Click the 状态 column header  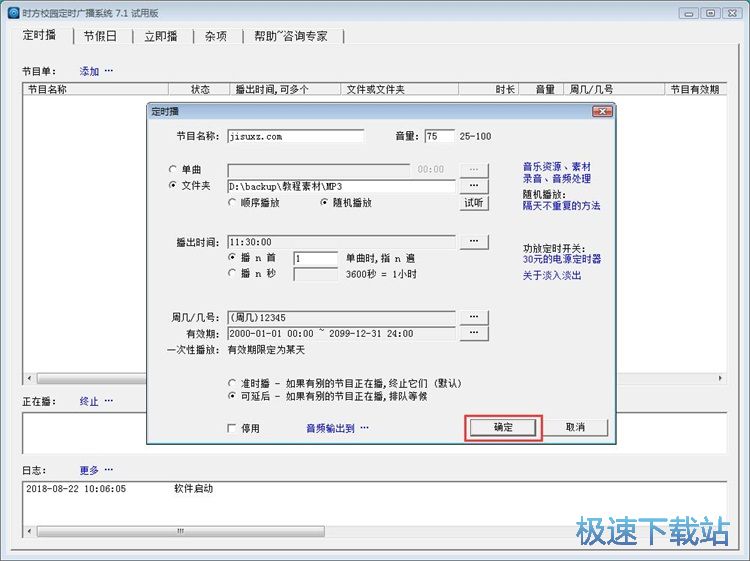point(199,89)
